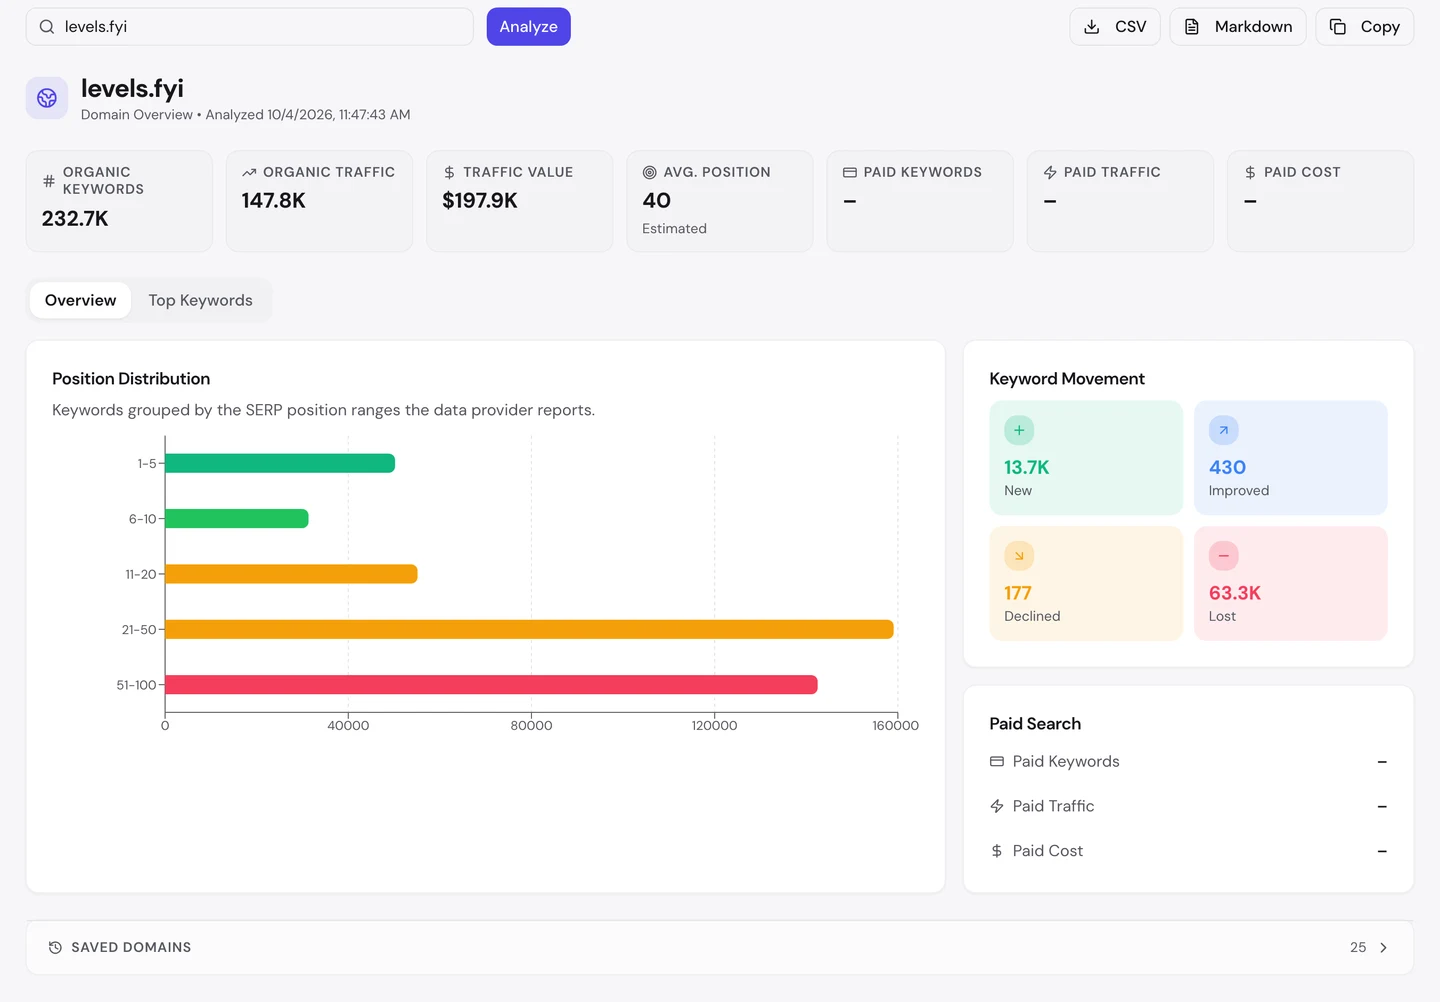Click the Paid Cost dollar icon in top card
This screenshot has height=1002, width=1440.
pos(1250,173)
